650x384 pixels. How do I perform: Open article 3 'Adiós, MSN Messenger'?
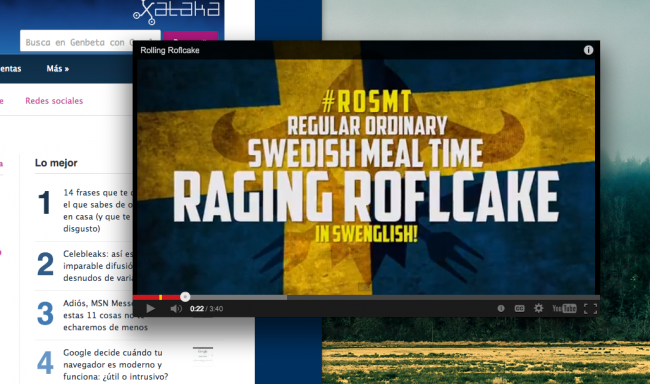click(x=105, y=315)
